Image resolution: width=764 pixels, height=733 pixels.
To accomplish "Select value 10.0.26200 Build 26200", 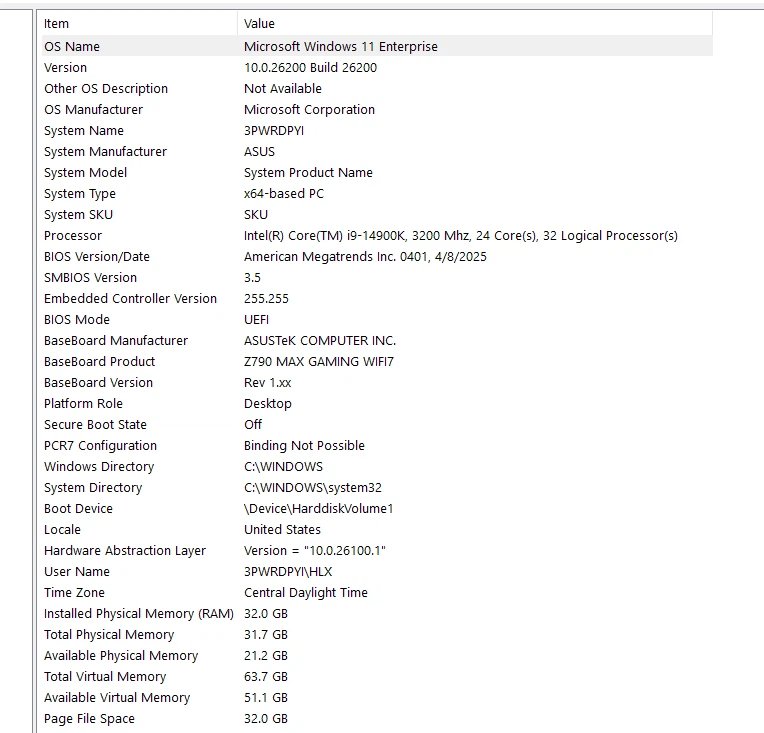I will point(310,67).
